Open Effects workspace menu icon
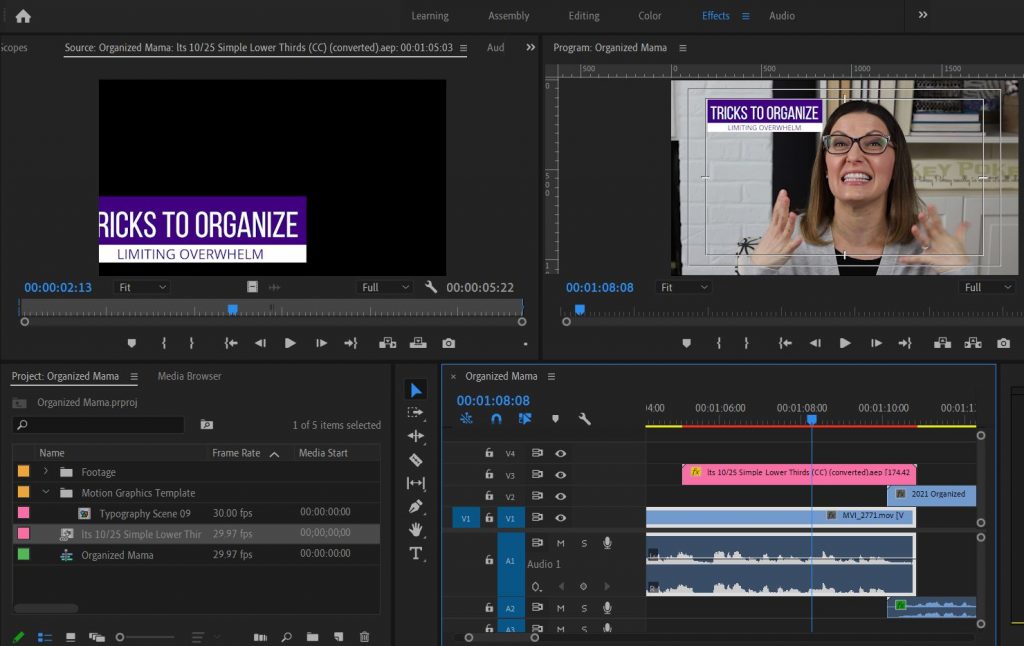1024x646 pixels. (x=745, y=16)
